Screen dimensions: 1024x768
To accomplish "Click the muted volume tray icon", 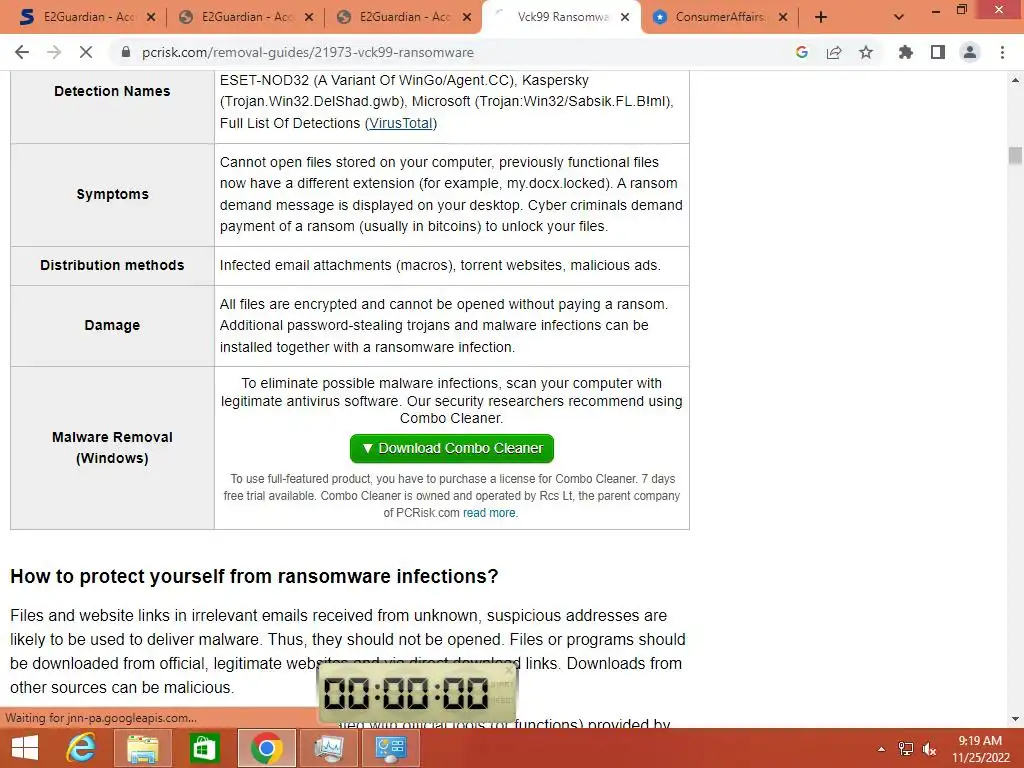I will (x=929, y=748).
